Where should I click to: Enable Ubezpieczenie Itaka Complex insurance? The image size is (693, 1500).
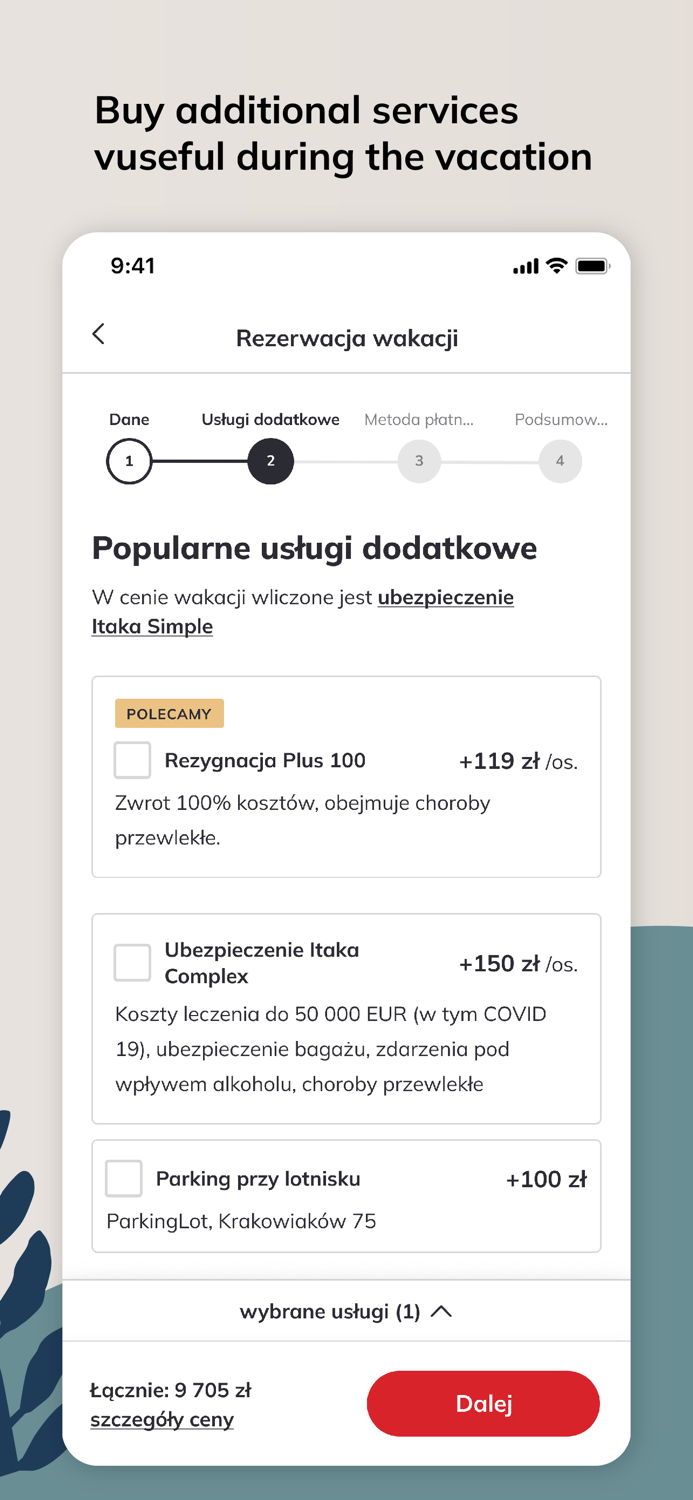click(x=131, y=962)
